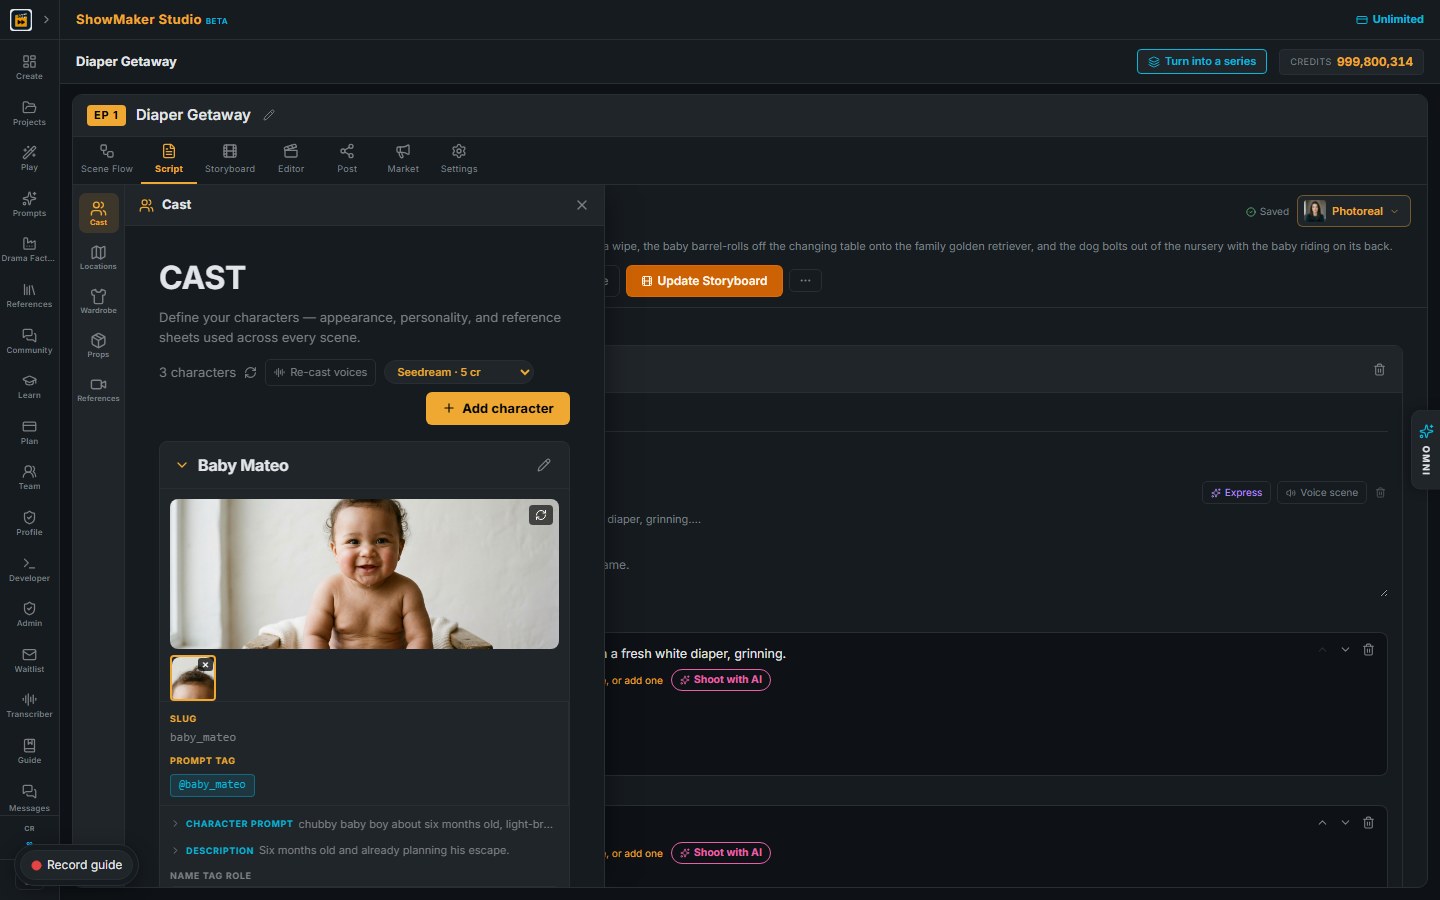Viewport: 1440px width, 900px height.
Task: Switch to the Storyboard tab
Action: pos(230,159)
